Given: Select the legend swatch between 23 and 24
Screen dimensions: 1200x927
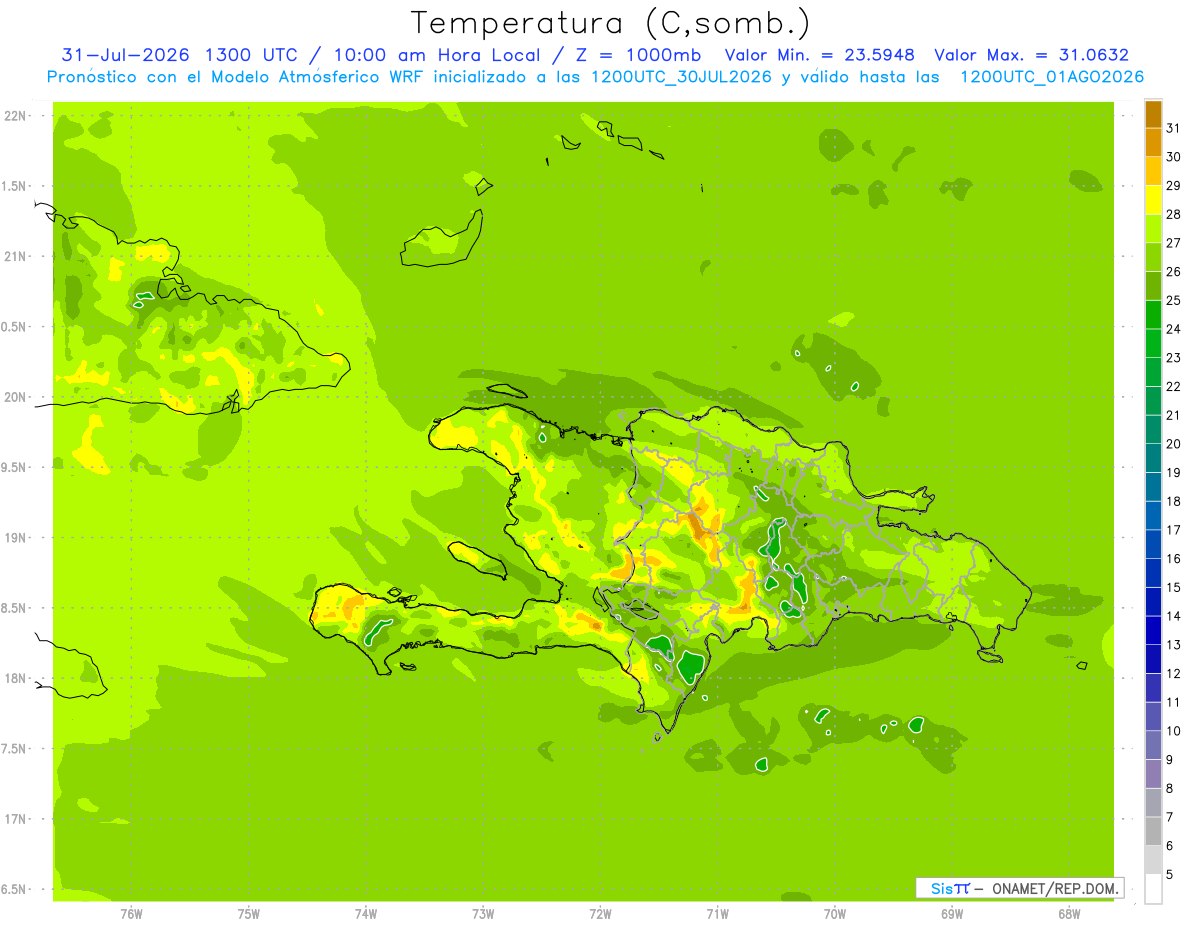Looking at the screenshot, I should coord(1153,343).
